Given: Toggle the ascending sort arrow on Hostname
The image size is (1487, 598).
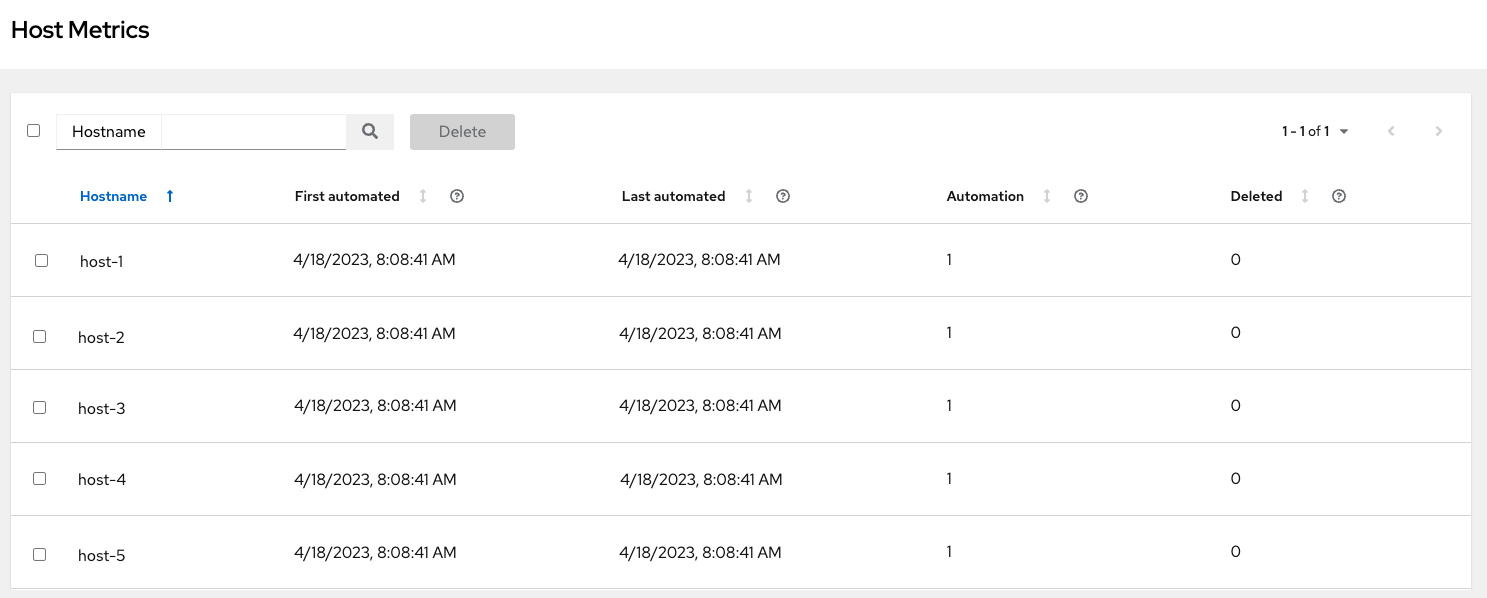Looking at the screenshot, I should point(169,196).
